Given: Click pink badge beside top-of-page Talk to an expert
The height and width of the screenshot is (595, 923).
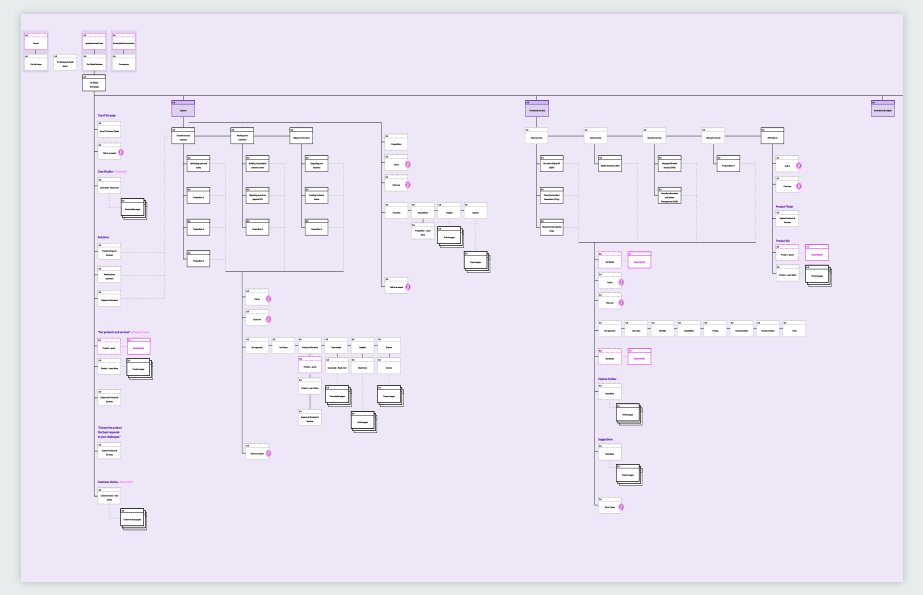Looking at the screenshot, I should [x=122, y=152].
